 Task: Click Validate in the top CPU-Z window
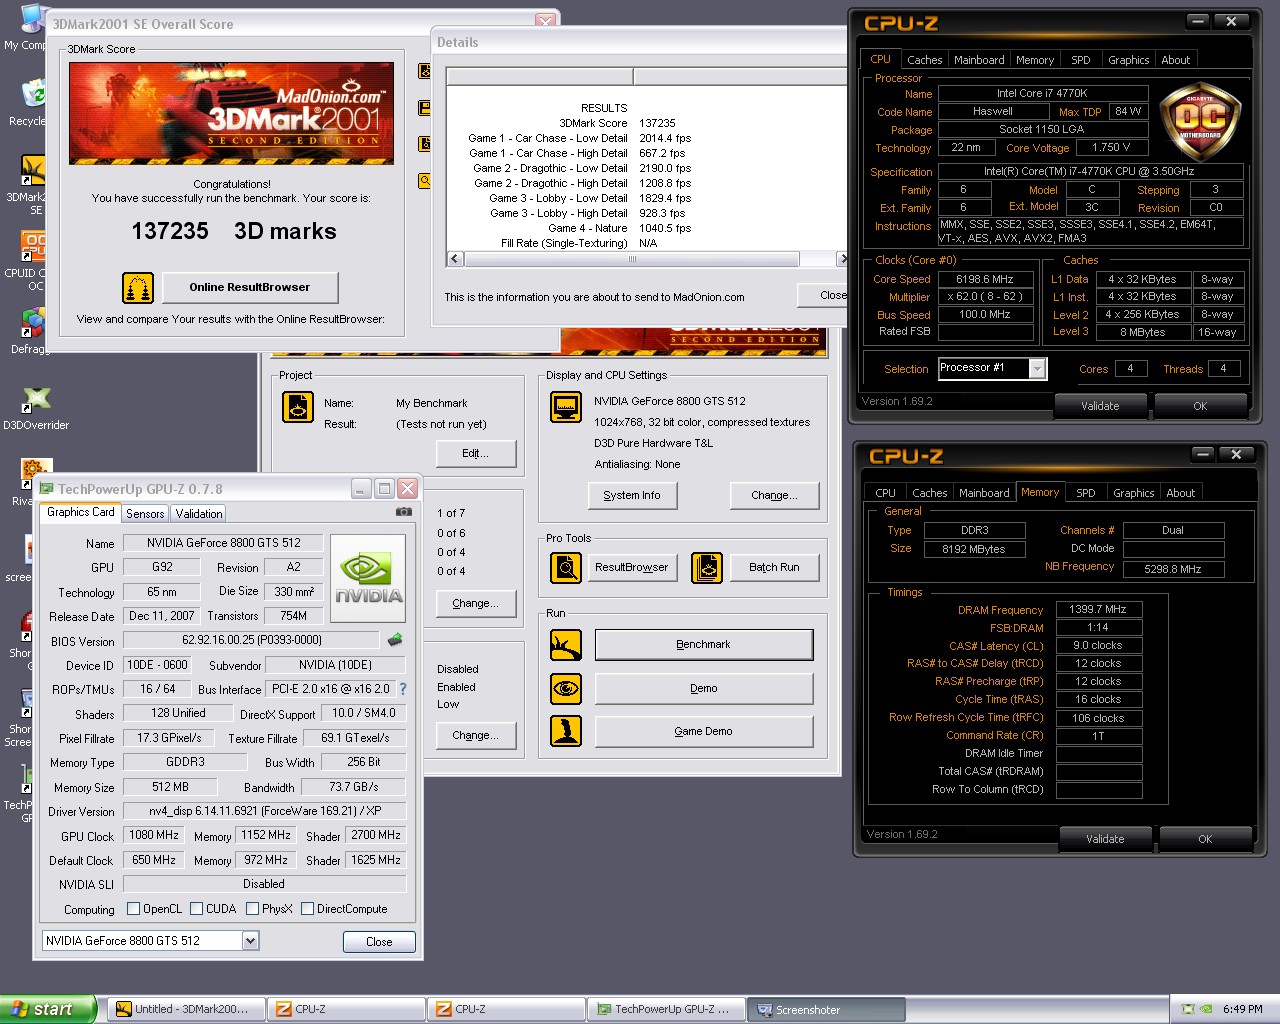pos(1100,406)
